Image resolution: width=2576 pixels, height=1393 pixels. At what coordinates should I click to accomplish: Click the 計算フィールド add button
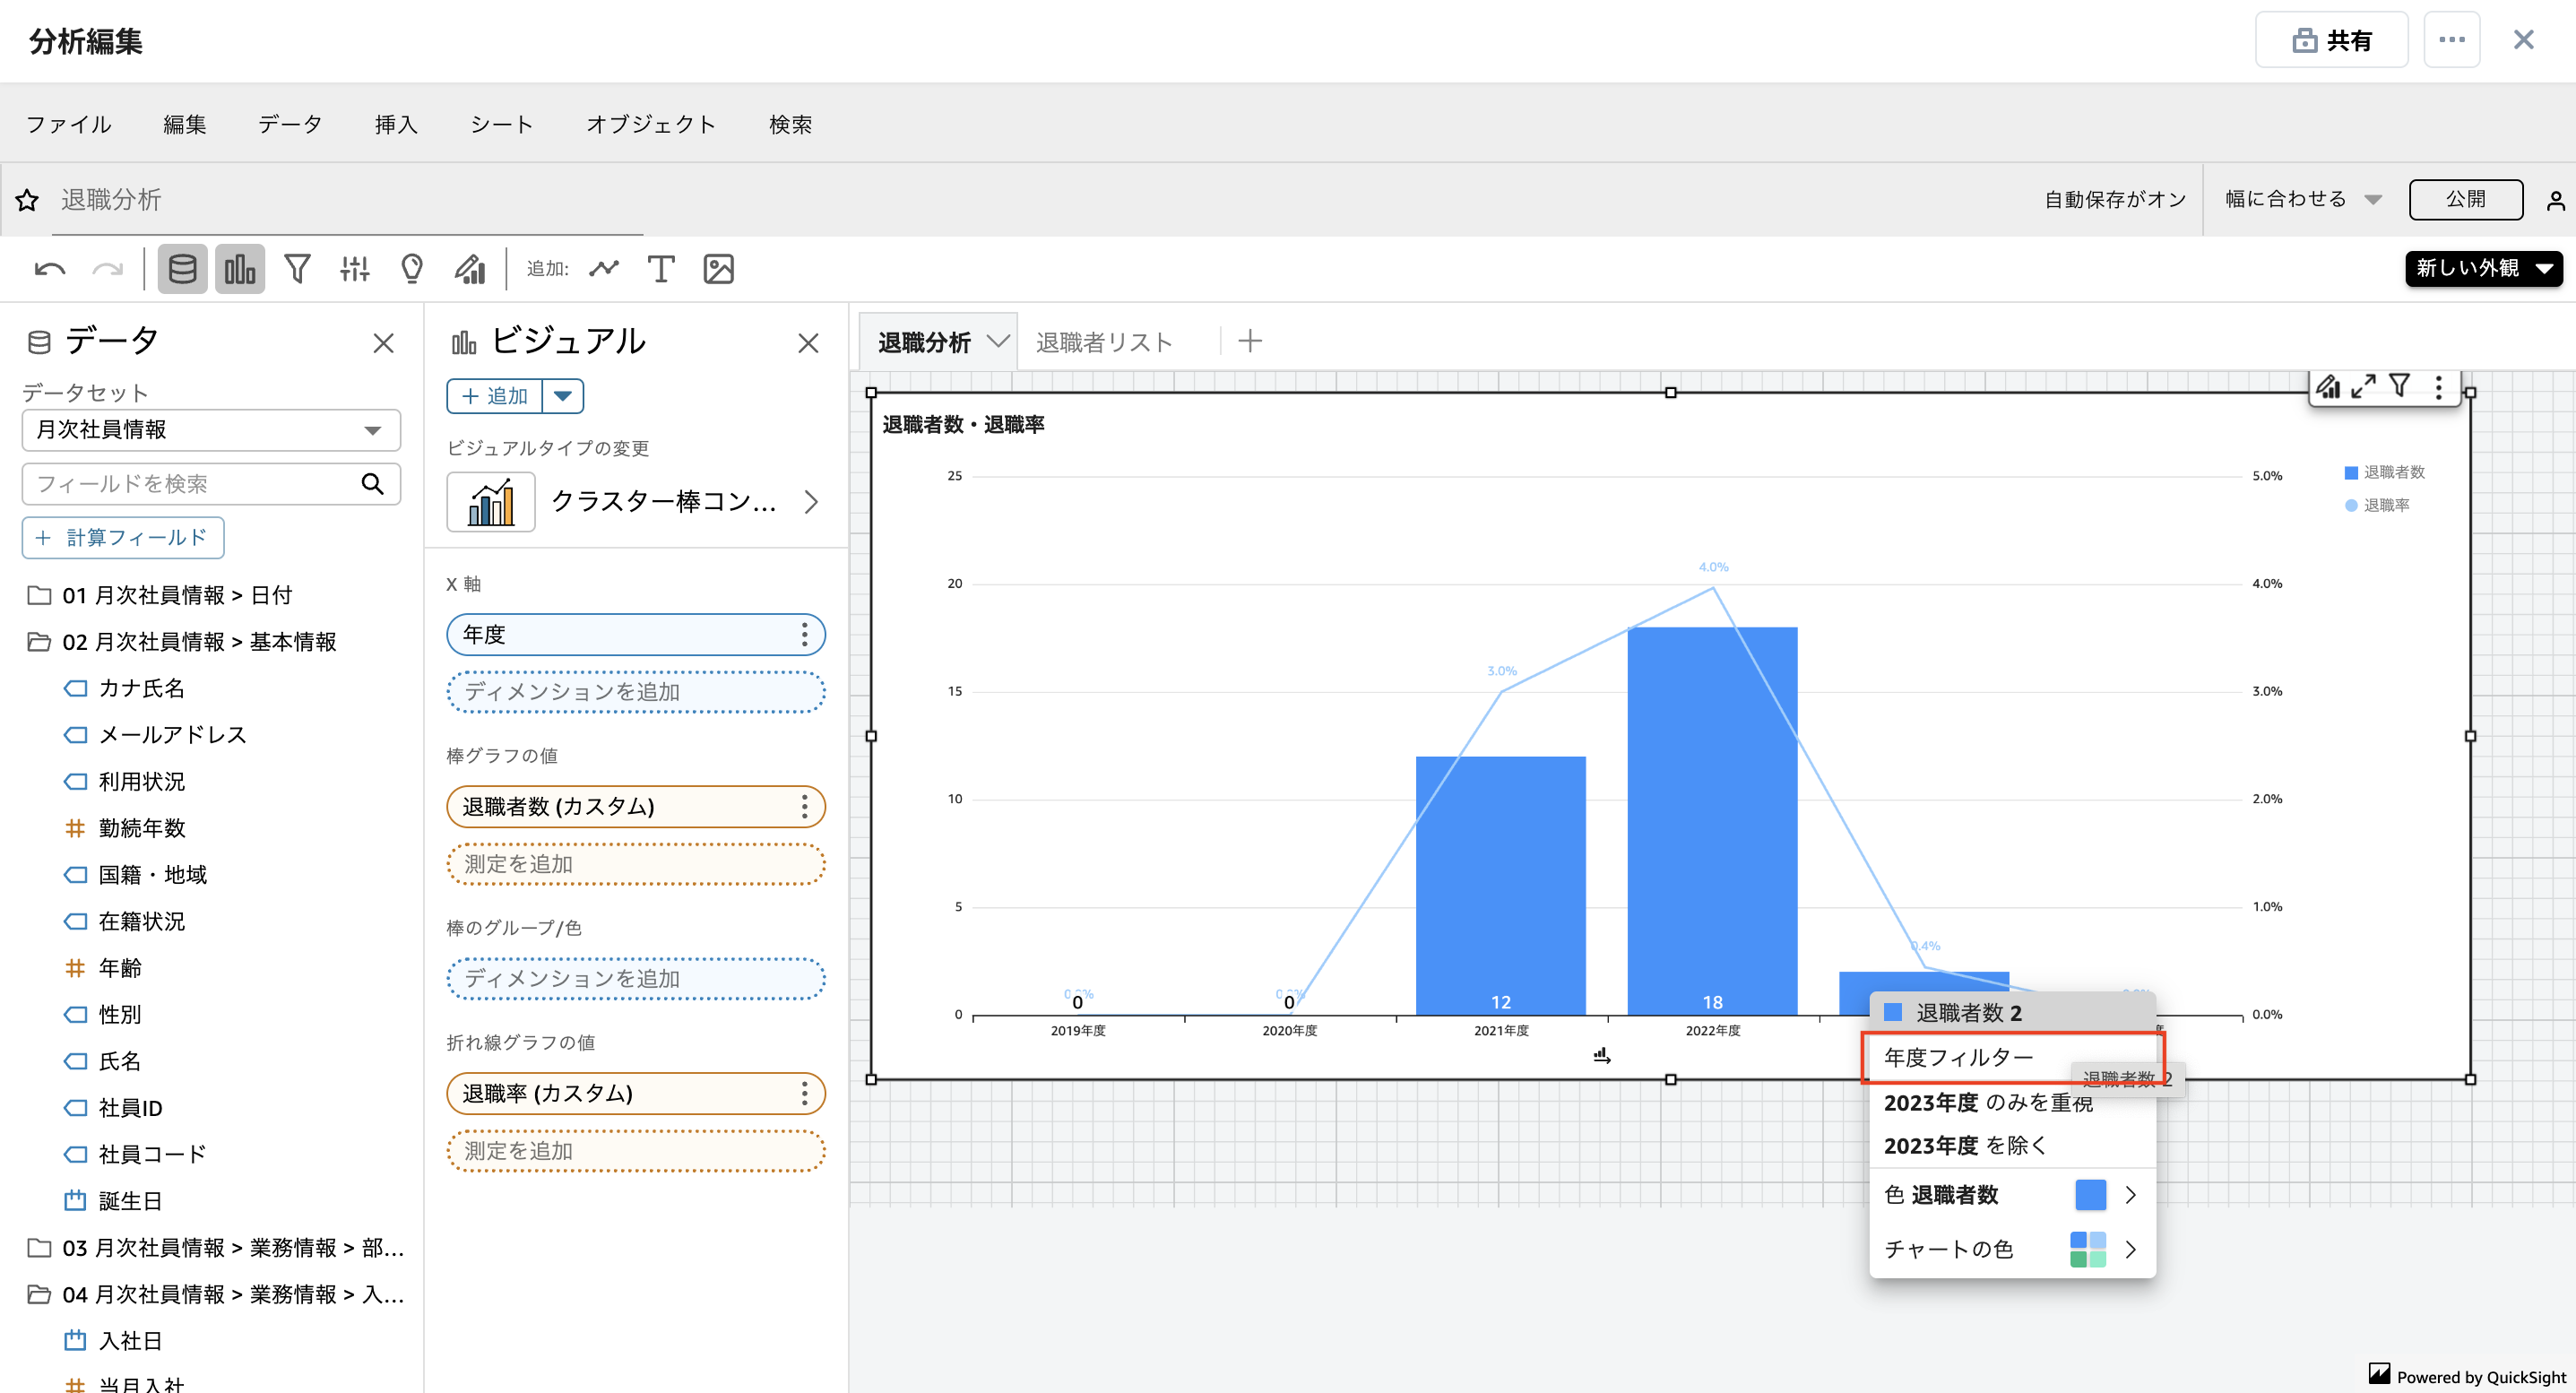tap(123, 538)
